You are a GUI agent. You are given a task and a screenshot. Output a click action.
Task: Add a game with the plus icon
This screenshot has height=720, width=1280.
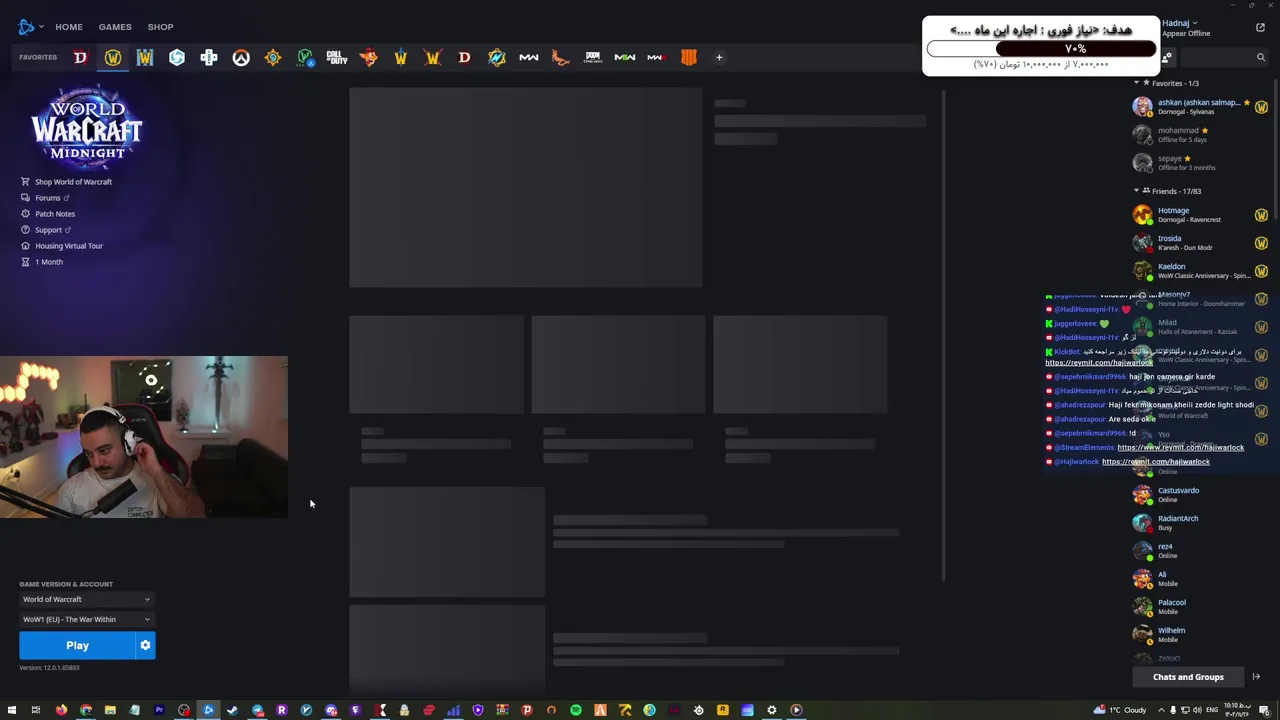pos(719,57)
